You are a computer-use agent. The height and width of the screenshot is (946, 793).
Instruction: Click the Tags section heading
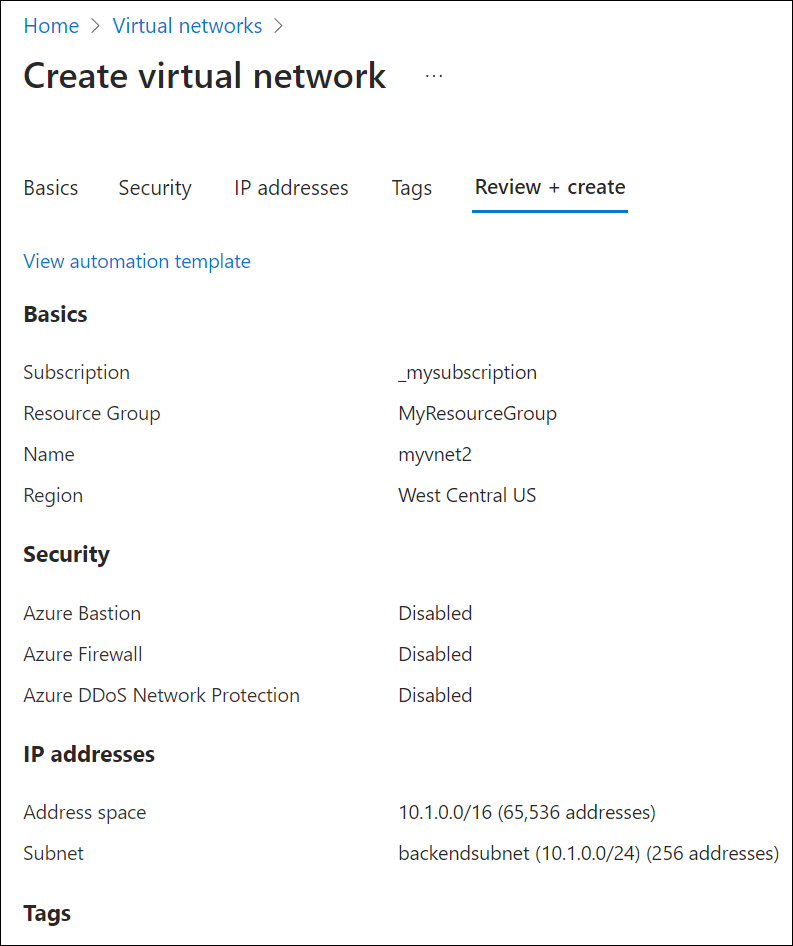pos(46,913)
